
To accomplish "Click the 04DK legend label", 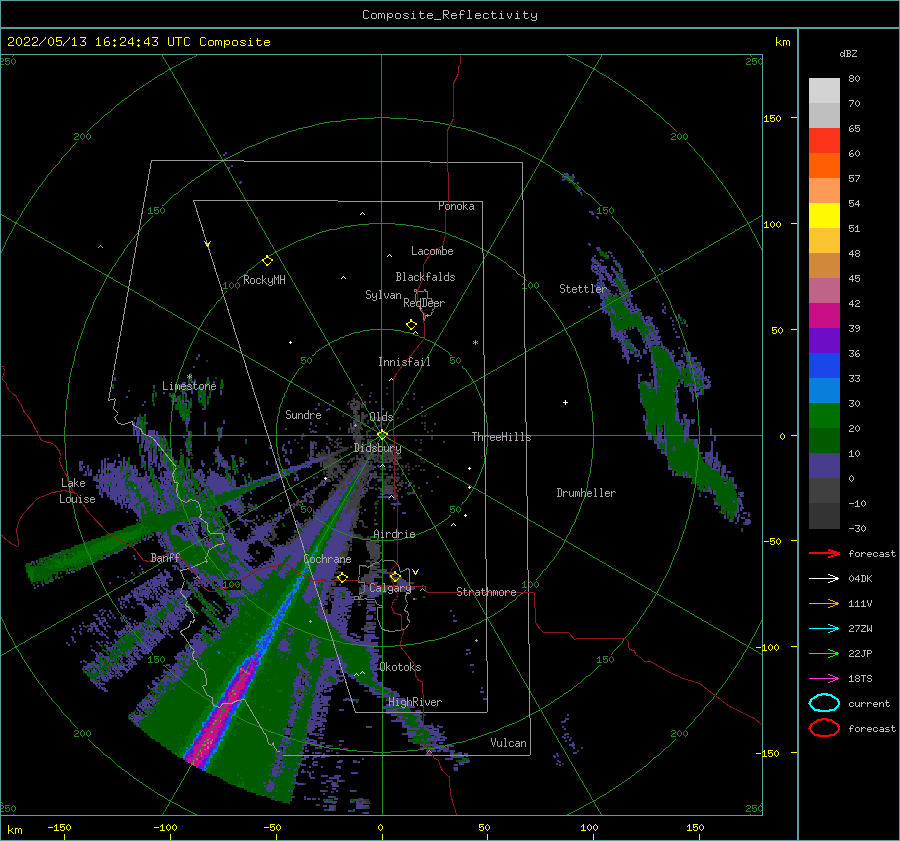I will point(860,578).
